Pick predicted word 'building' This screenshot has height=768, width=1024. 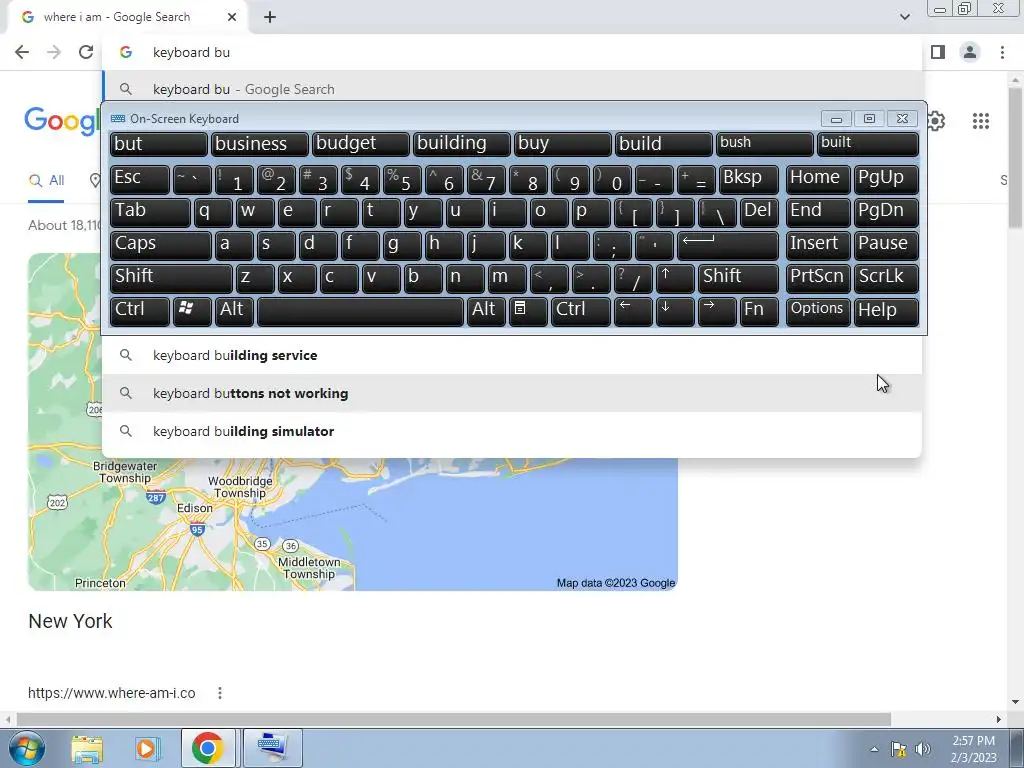462,144
